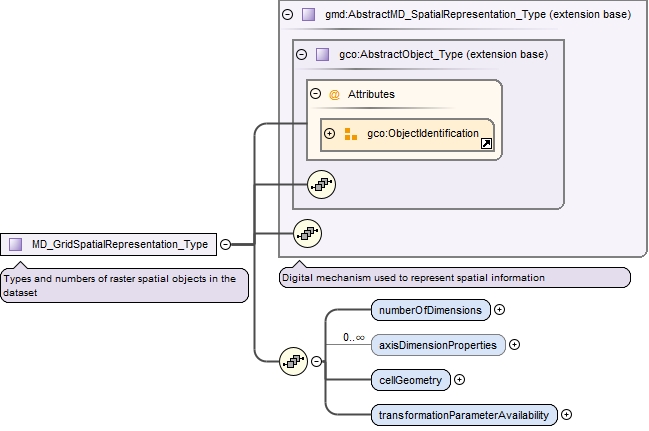This screenshot has width=649, height=431.
Task: Click the sequence compositor icon below gco:AbstractObject_Type box
Action: pos(306,234)
